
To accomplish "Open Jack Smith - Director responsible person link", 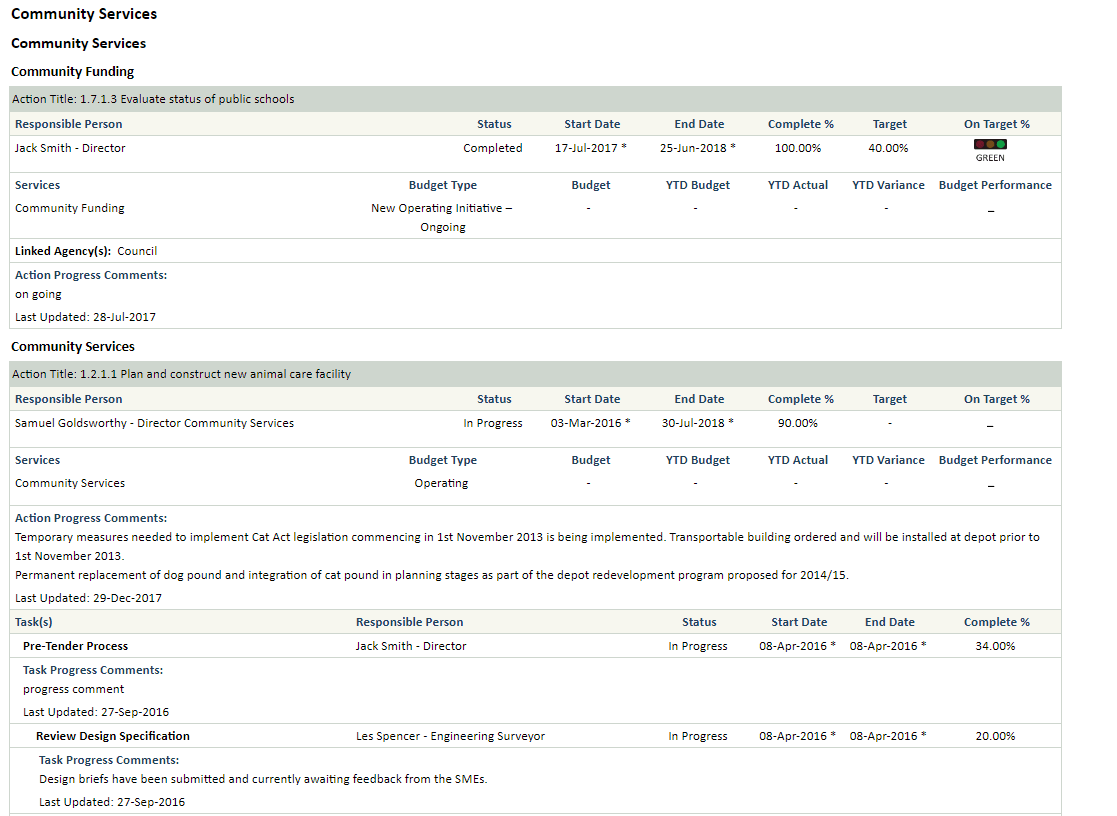I will 69,147.
